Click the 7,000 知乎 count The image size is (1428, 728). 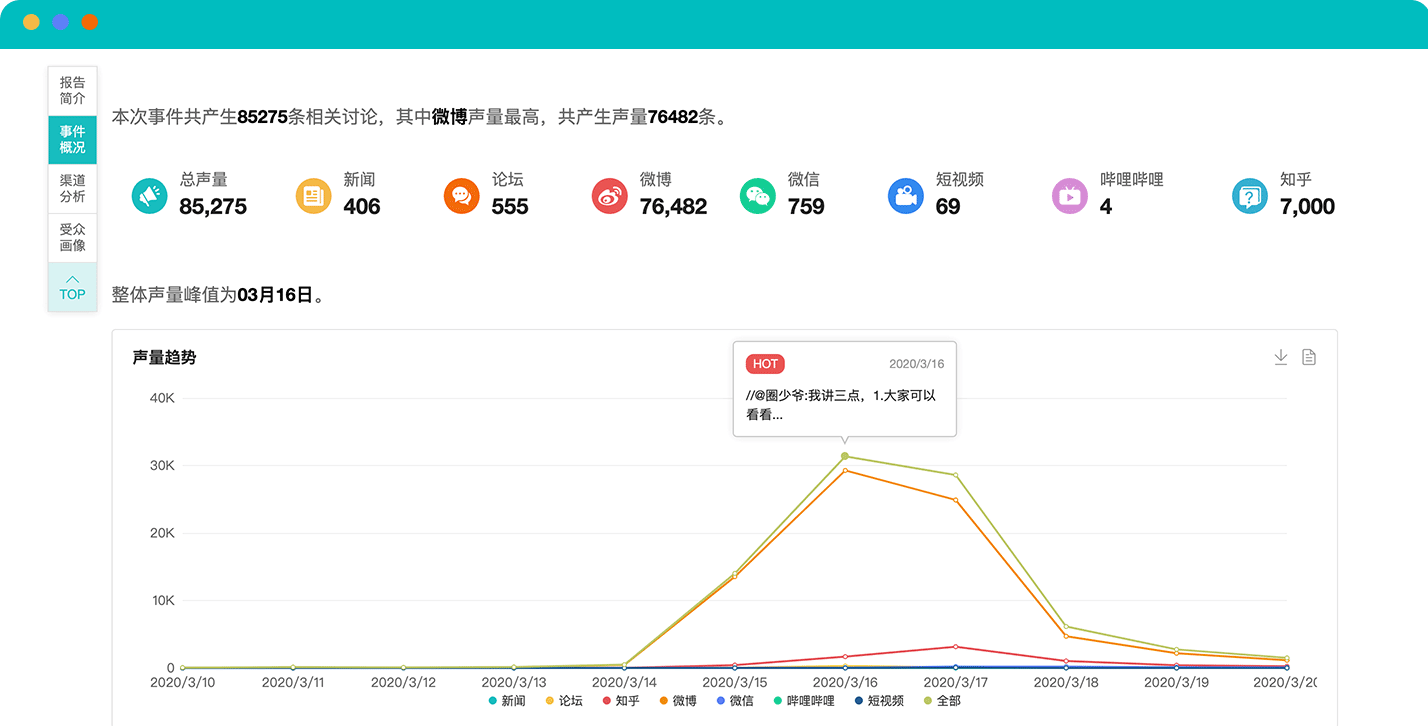[1307, 206]
